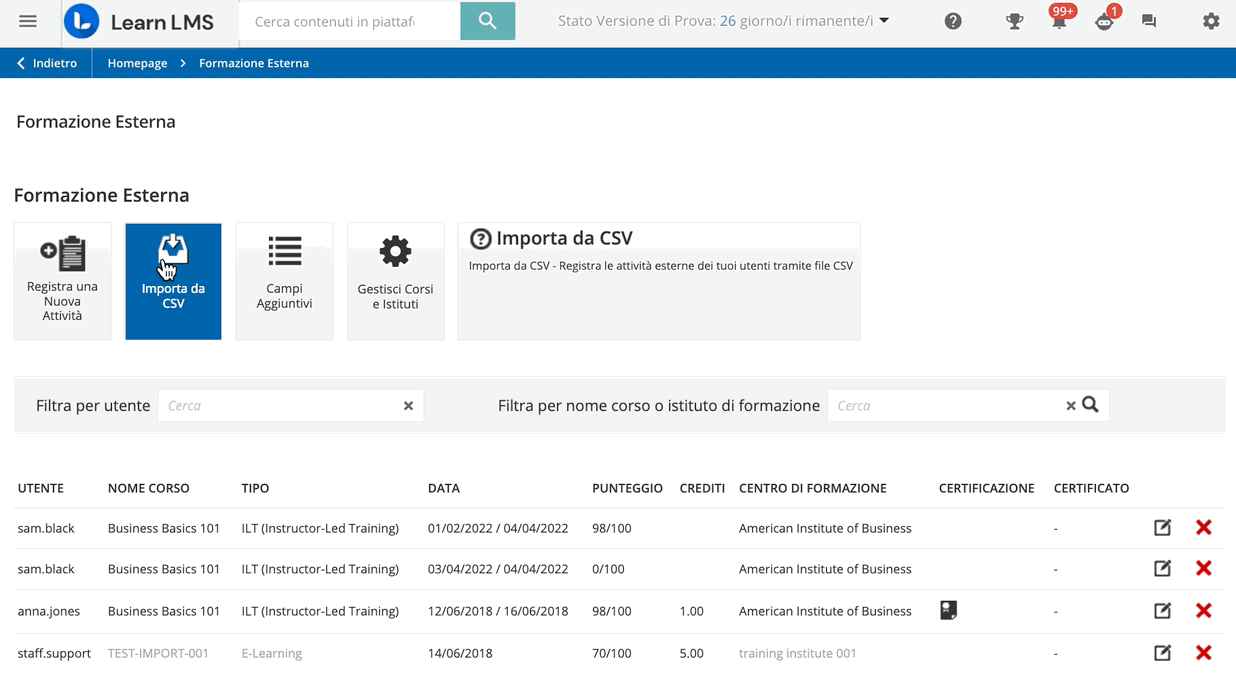Screen dimensions: 1236x674
Task: Navigate back using Indietro
Action: point(44,62)
